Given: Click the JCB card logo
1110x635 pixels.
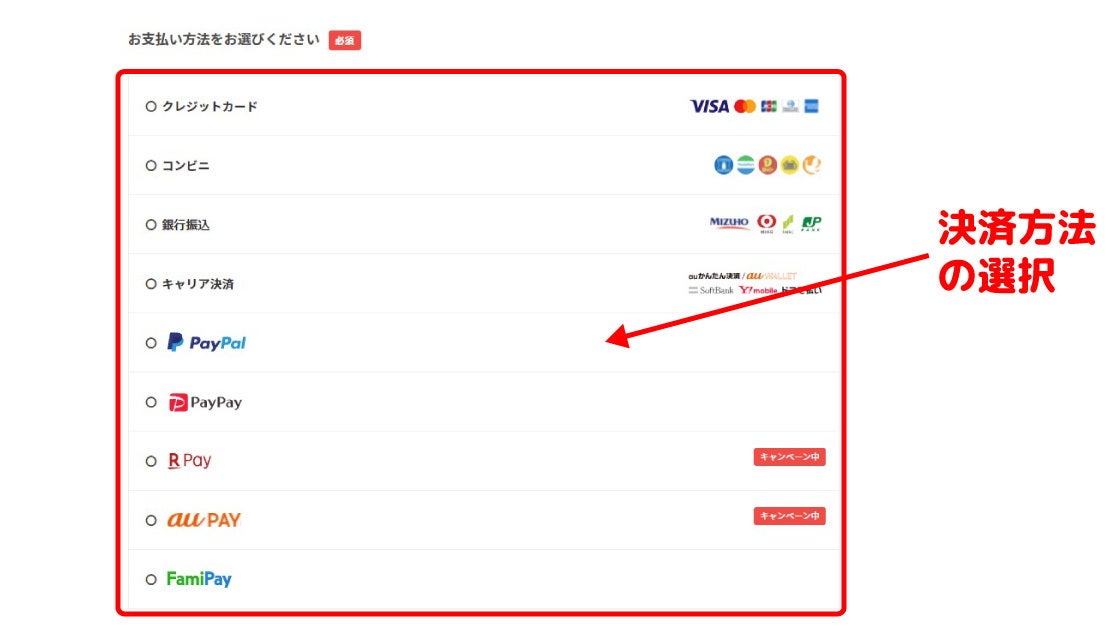Looking at the screenshot, I should (768, 106).
